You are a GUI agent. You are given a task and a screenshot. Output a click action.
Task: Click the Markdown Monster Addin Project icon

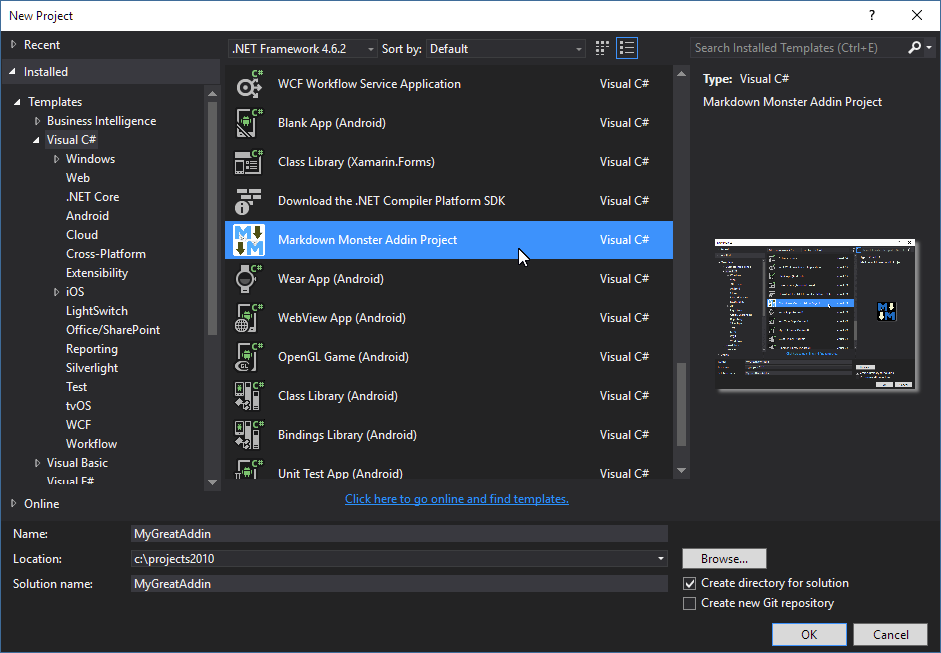[248, 240]
